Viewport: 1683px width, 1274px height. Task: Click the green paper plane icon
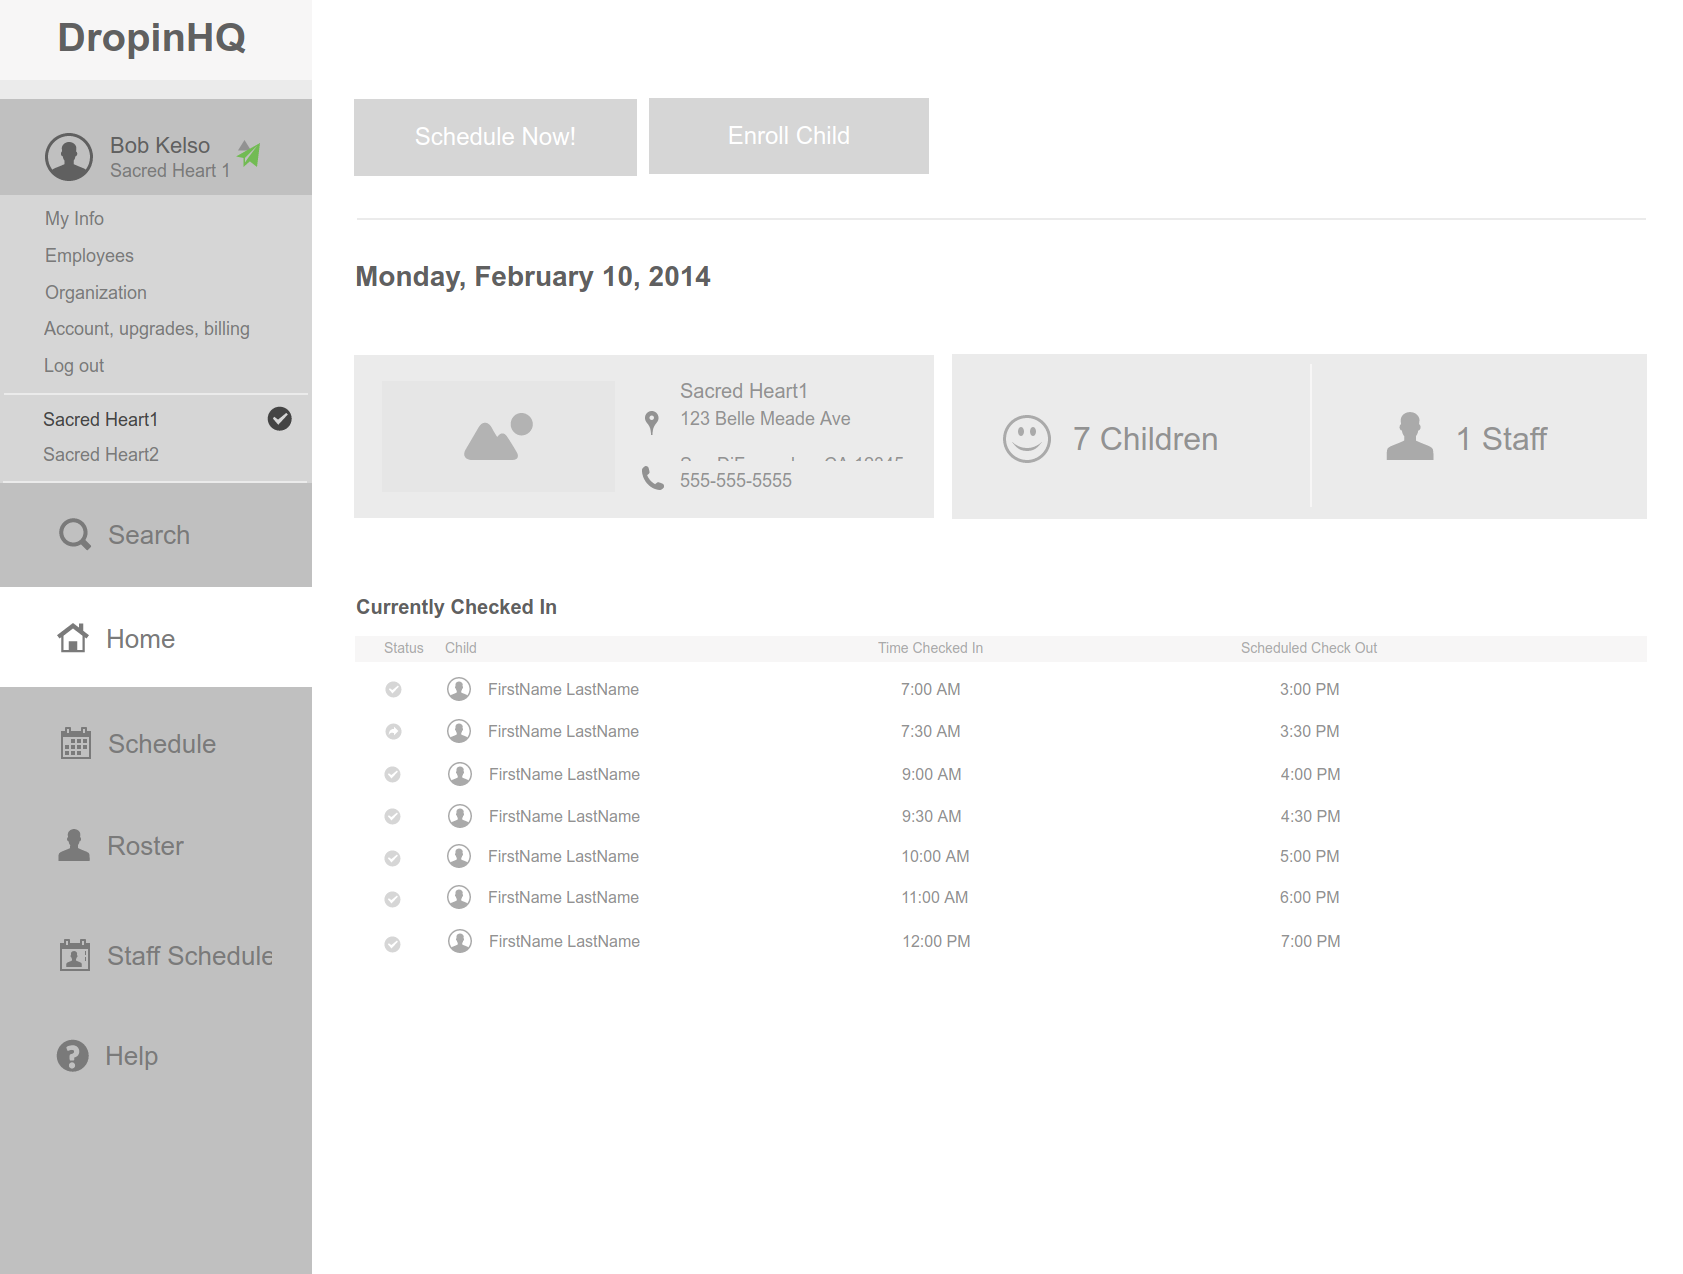tap(249, 153)
